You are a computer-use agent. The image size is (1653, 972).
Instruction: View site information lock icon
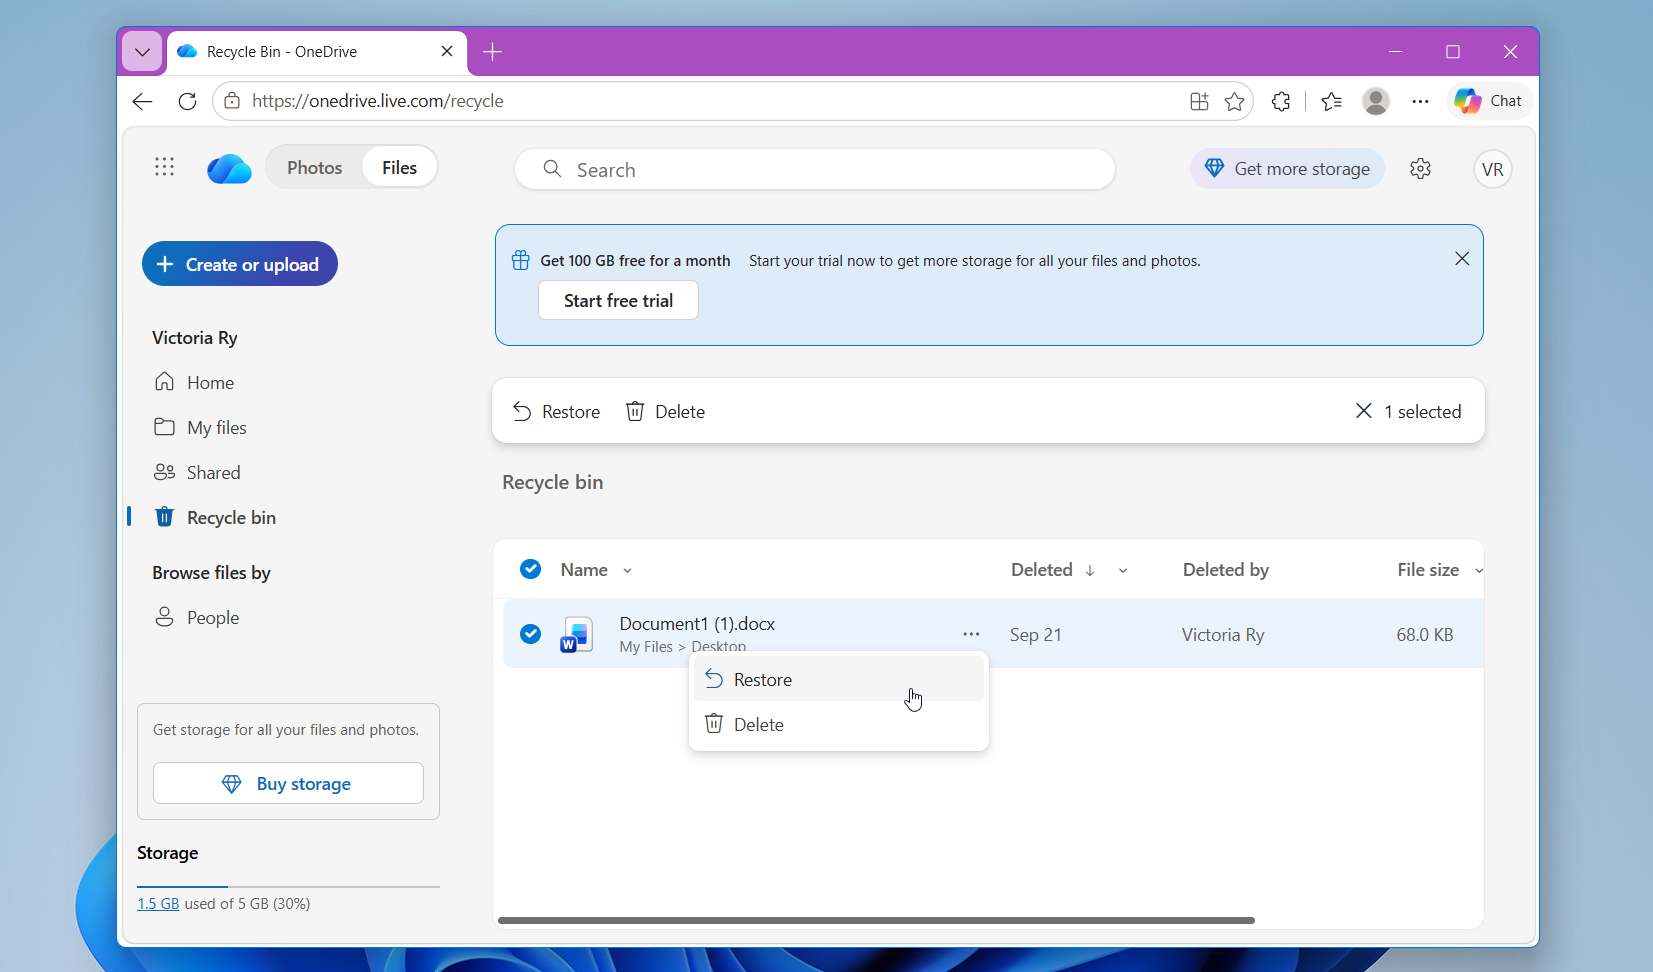pos(232,101)
